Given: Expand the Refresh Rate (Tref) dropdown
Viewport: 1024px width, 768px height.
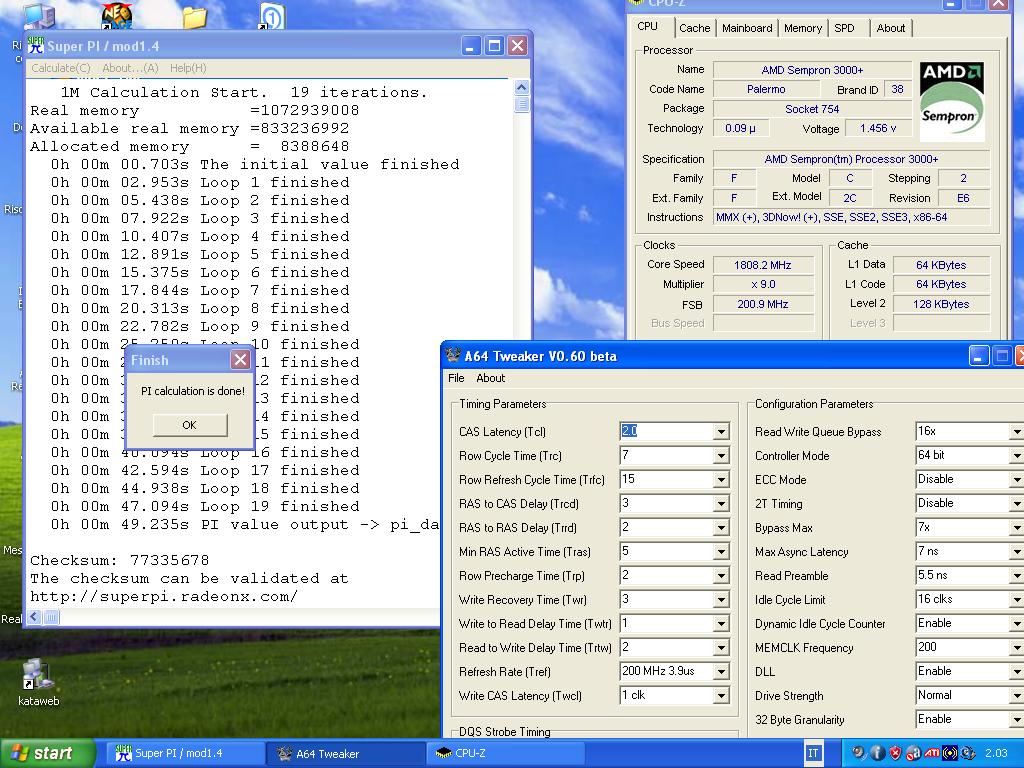Looking at the screenshot, I should [721, 672].
